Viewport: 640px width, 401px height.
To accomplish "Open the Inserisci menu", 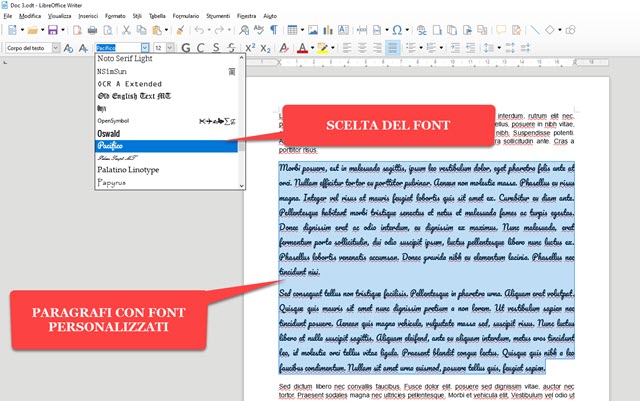I will [x=88, y=16].
